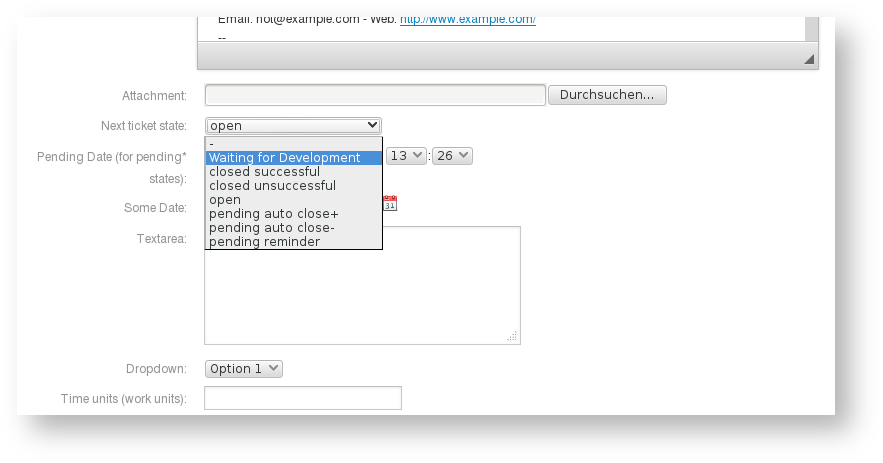The width and height of the screenshot is (883, 463).
Task: Open the http://www.example.com/ link
Action: 467,19
